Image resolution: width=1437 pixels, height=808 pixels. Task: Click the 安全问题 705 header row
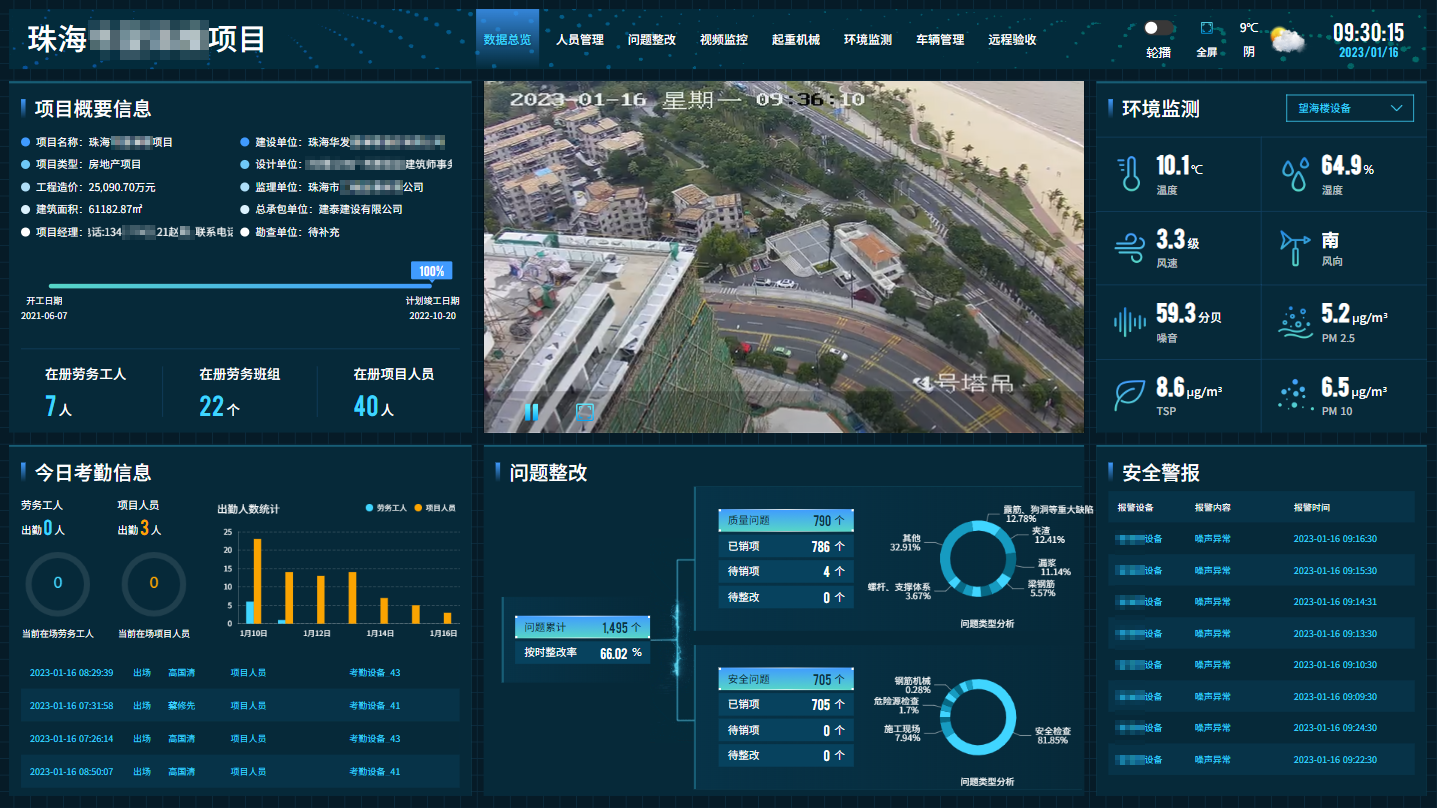pyautogui.click(x=786, y=679)
